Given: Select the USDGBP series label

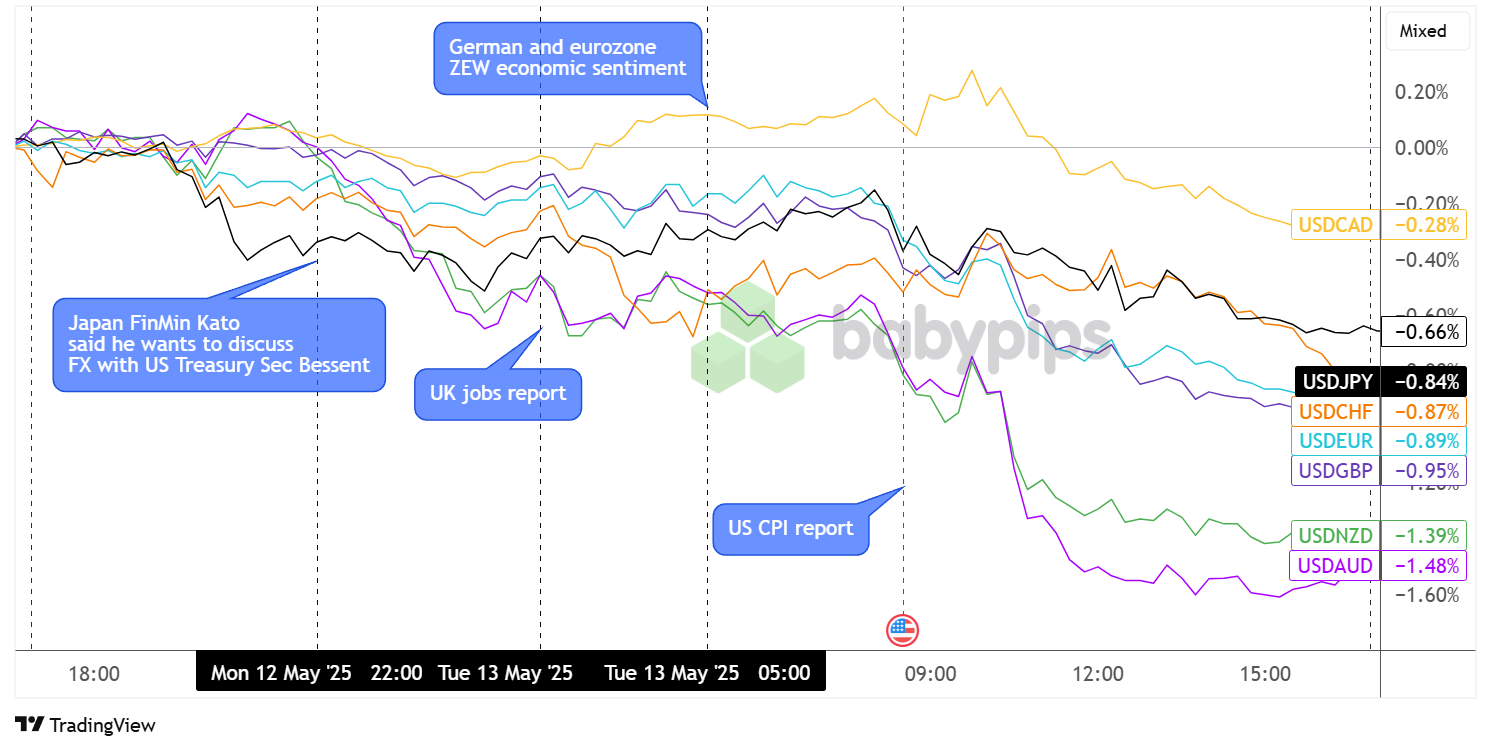Looking at the screenshot, I should tap(1335, 470).
